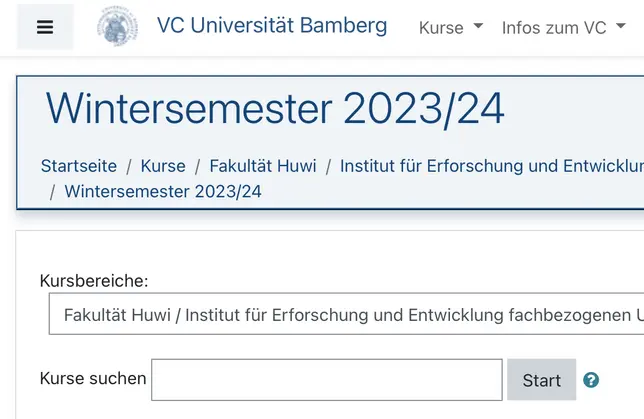Open the Kursbereiche category dropdown

click(x=346, y=314)
